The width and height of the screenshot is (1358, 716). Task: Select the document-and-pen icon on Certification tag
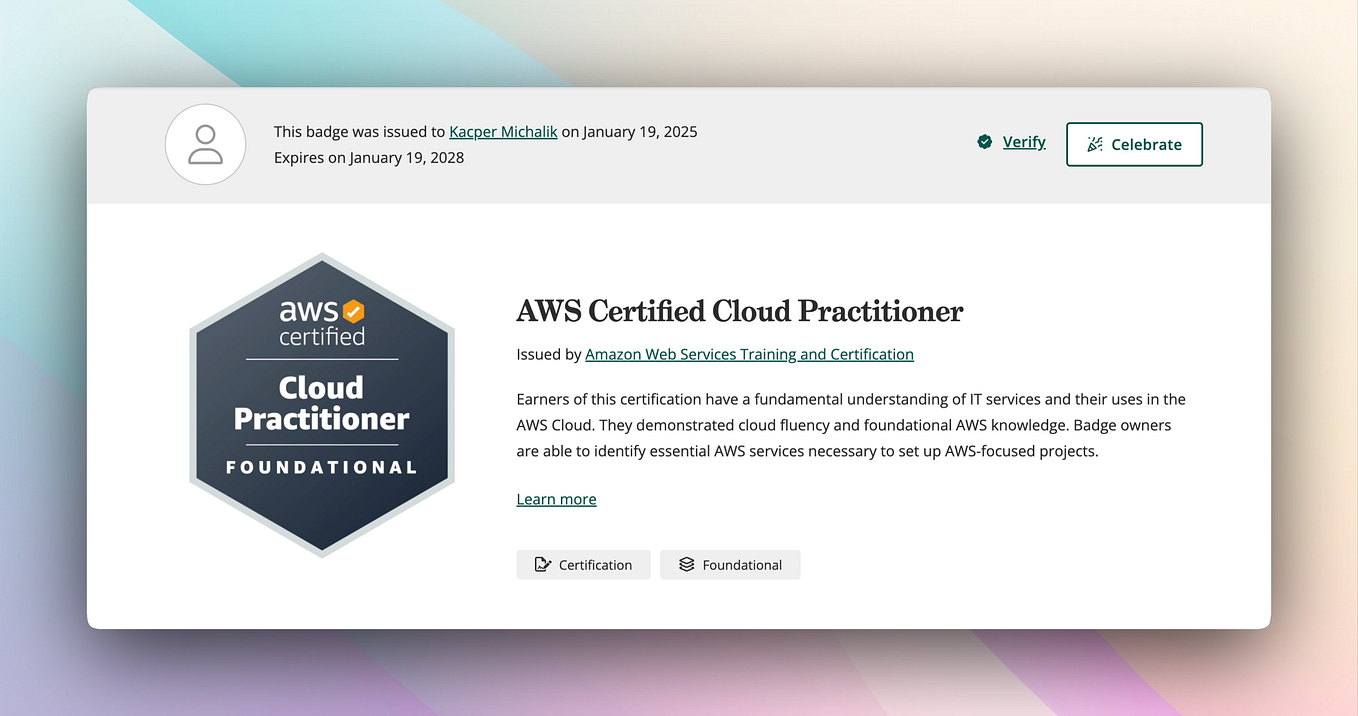[541, 564]
